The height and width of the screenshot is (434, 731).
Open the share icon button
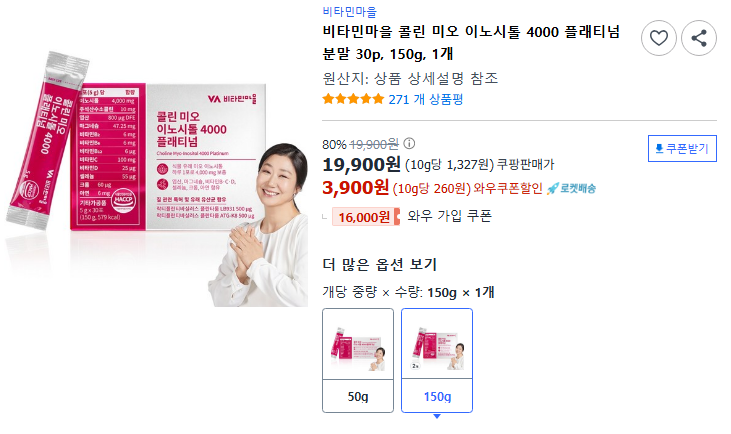coord(698,38)
